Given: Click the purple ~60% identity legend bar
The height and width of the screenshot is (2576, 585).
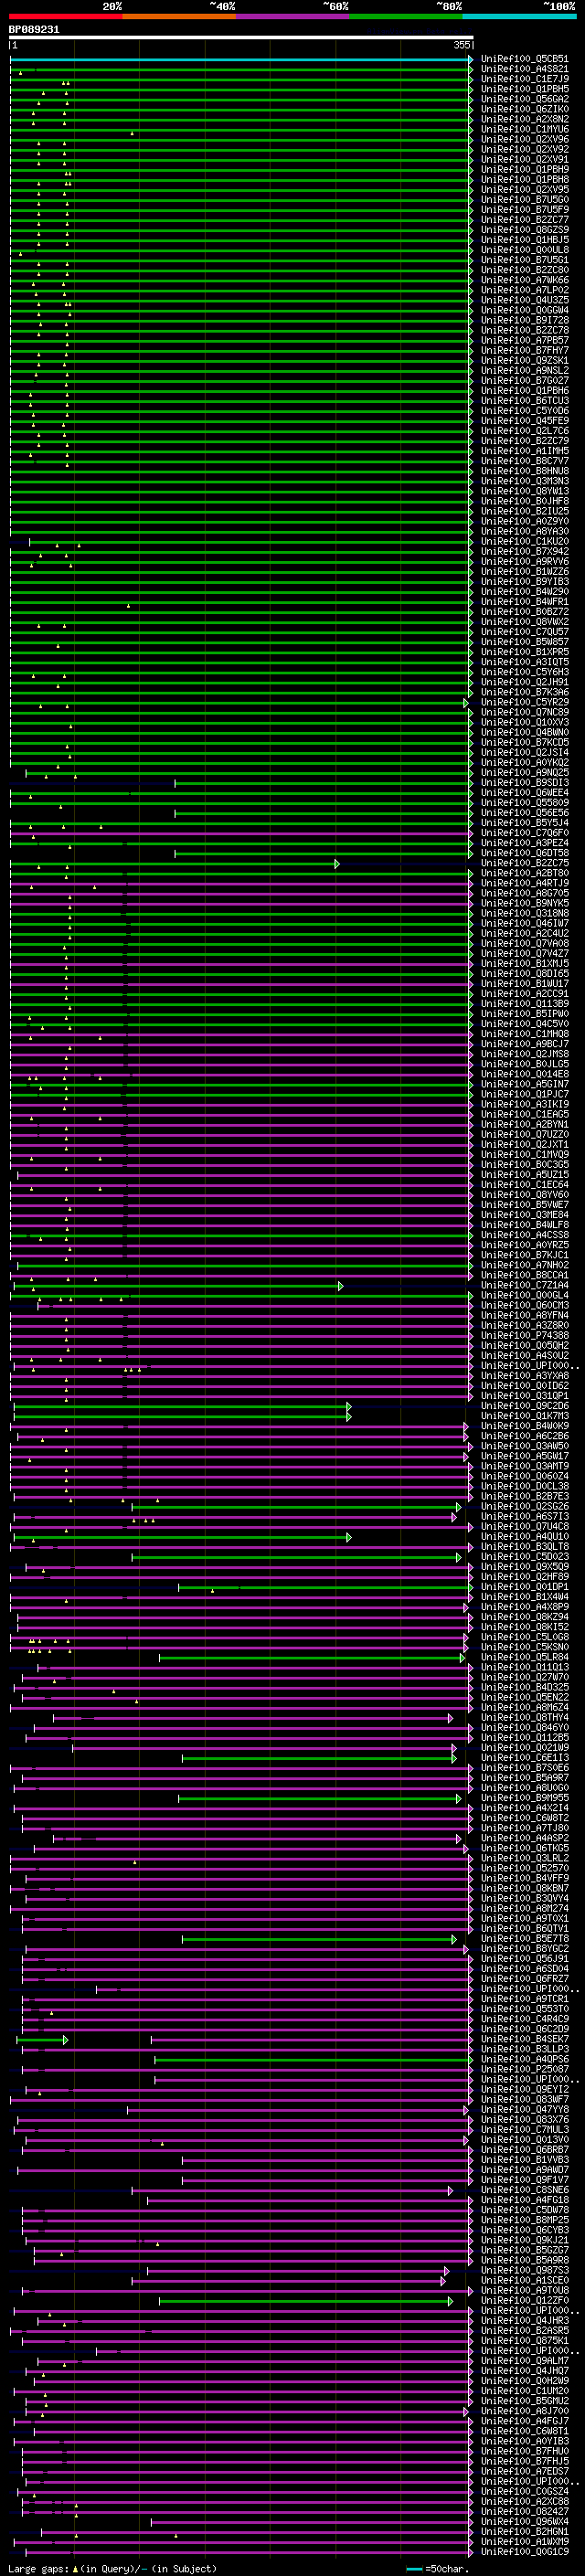Looking at the screenshot, I should point(292,16).
